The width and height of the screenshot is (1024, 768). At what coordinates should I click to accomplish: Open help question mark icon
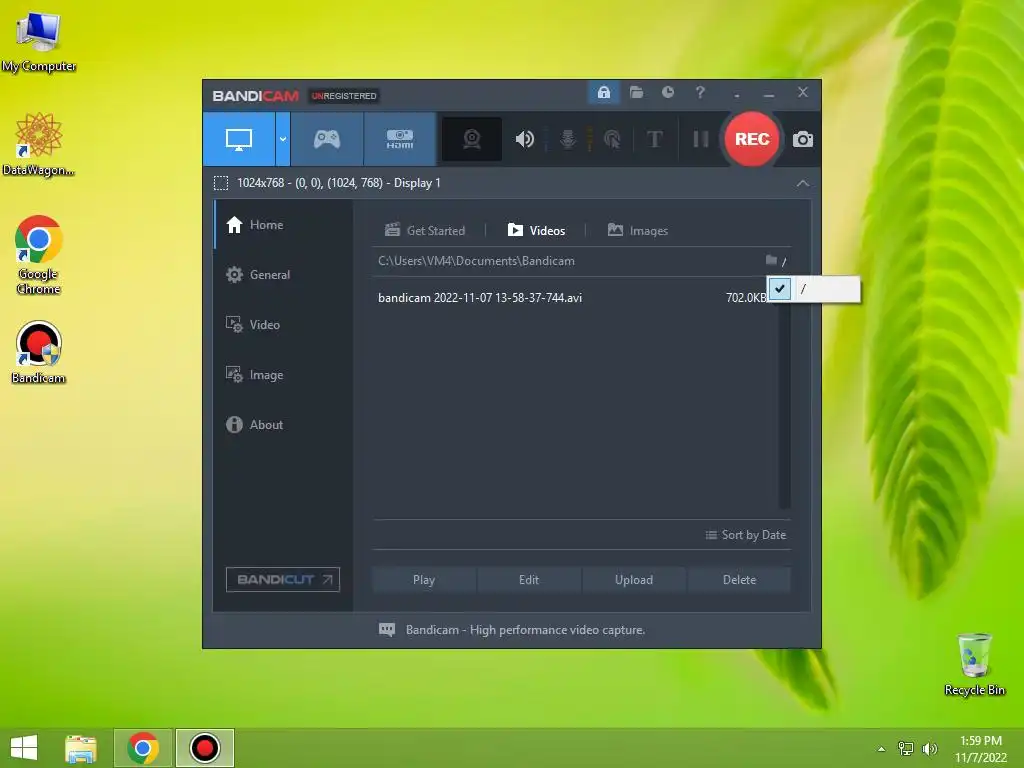pos(700,93)
